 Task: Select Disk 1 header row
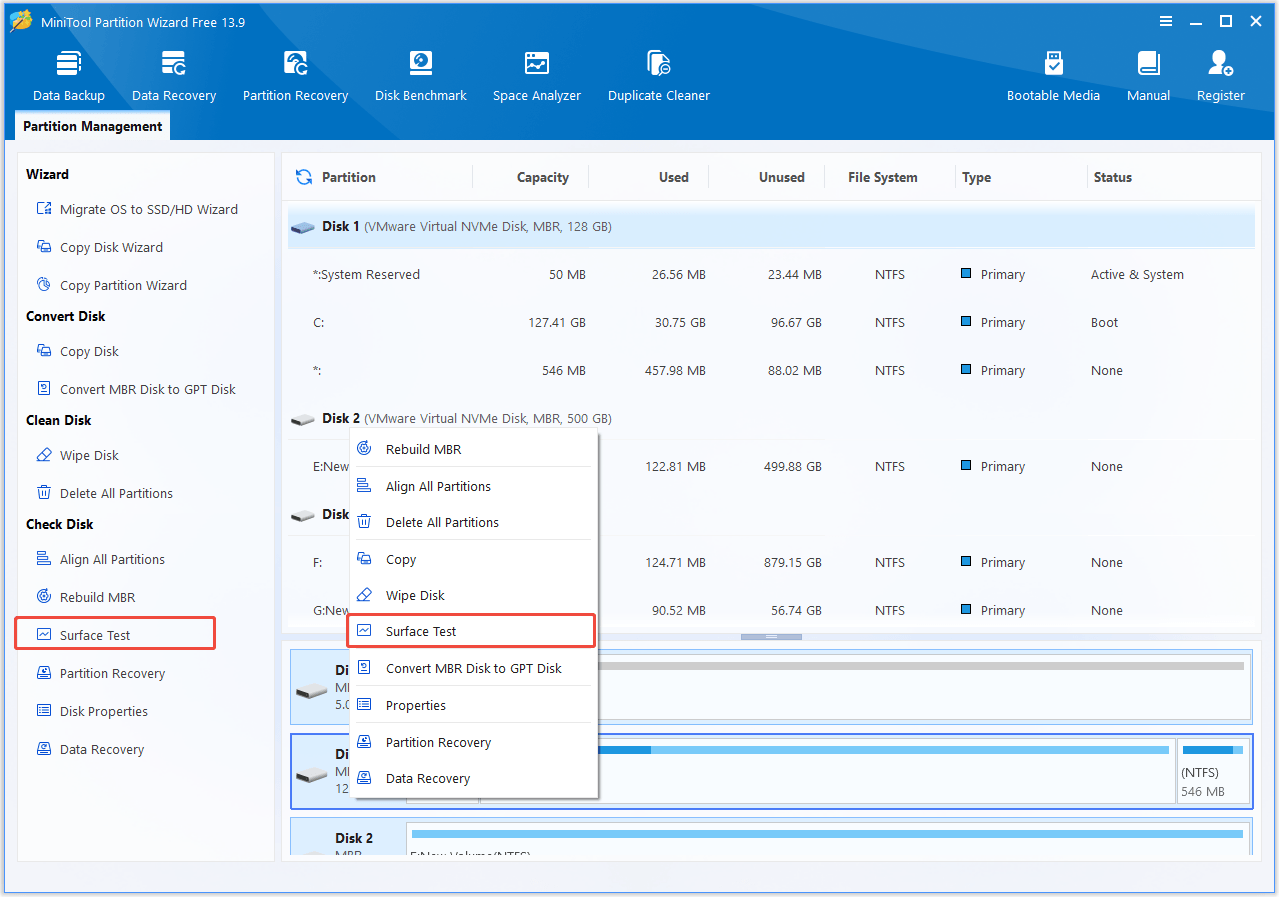(x=771, y=227)
